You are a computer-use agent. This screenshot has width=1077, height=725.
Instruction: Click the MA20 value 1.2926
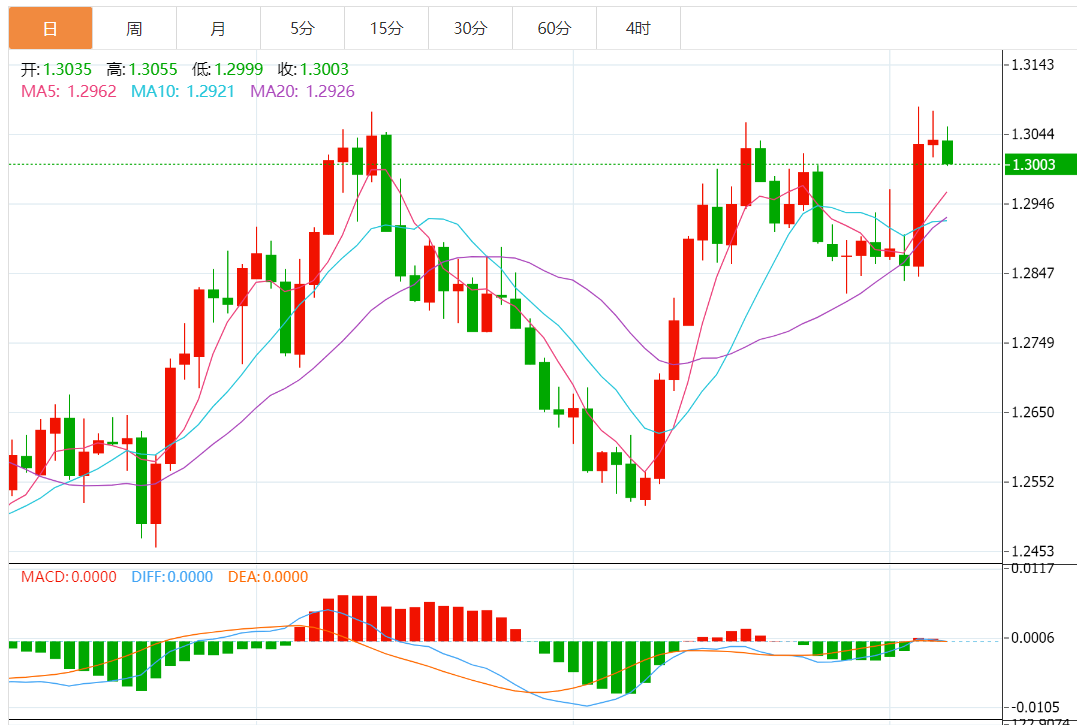click(330, 91)
